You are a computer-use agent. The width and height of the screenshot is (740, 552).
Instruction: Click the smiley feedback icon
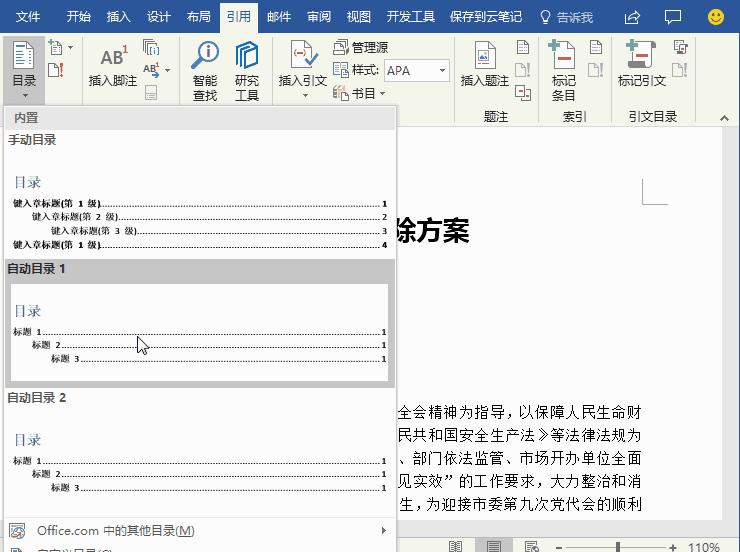(x=715, y=17)
